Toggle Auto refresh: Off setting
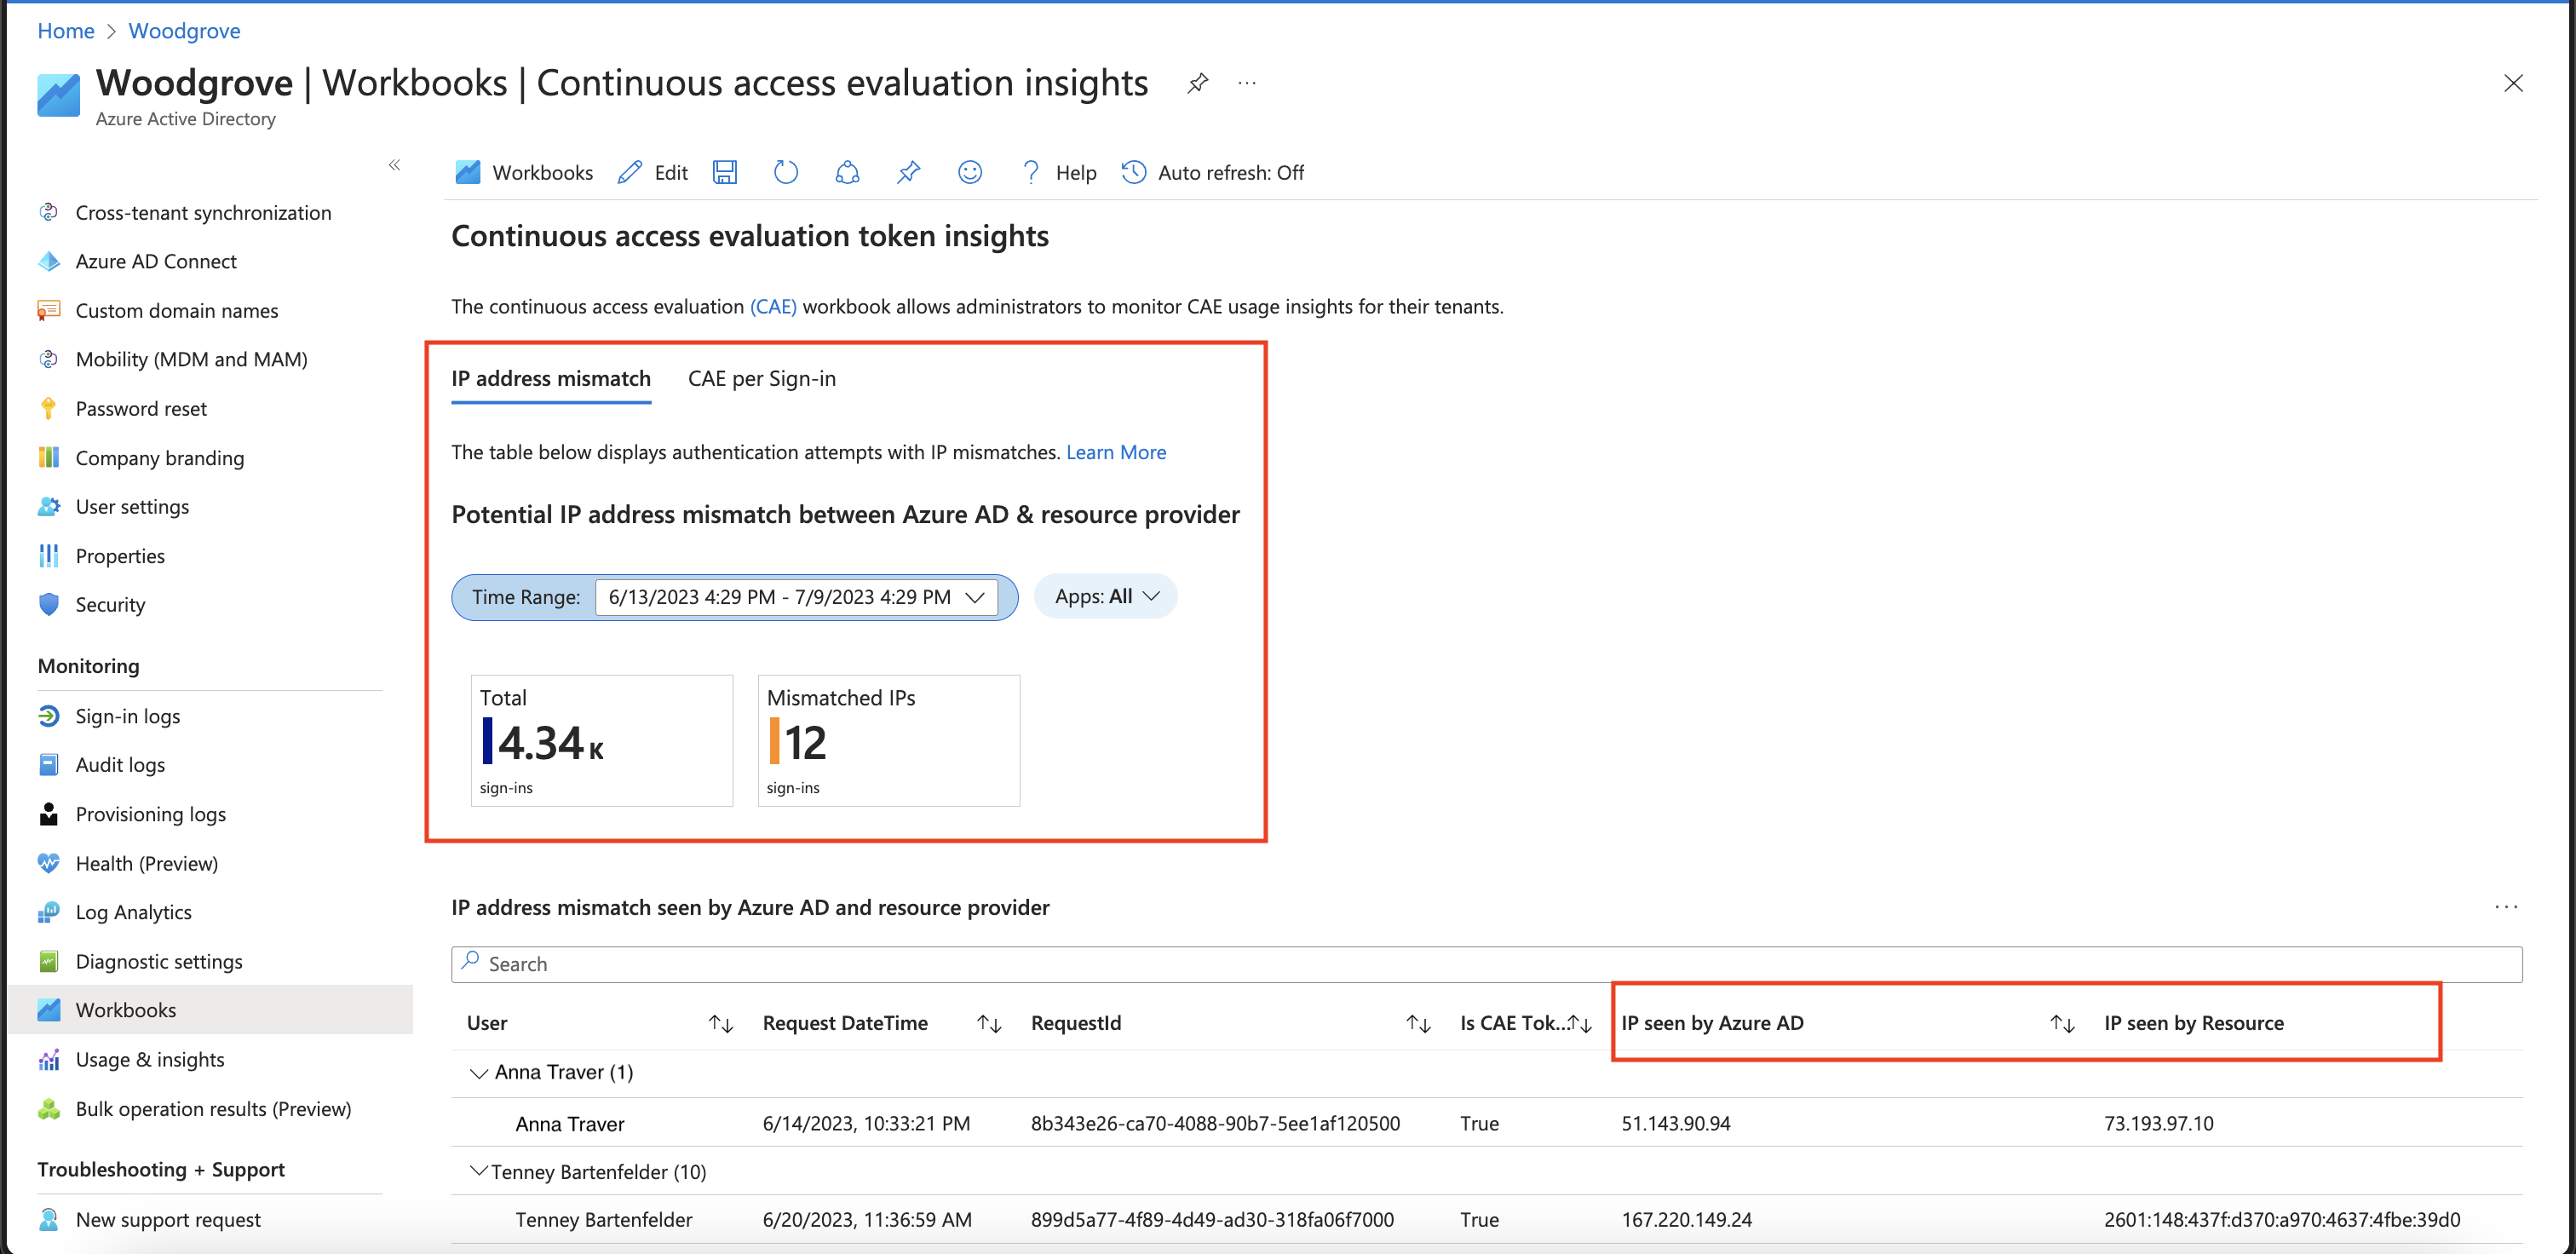 point(1212,172)
